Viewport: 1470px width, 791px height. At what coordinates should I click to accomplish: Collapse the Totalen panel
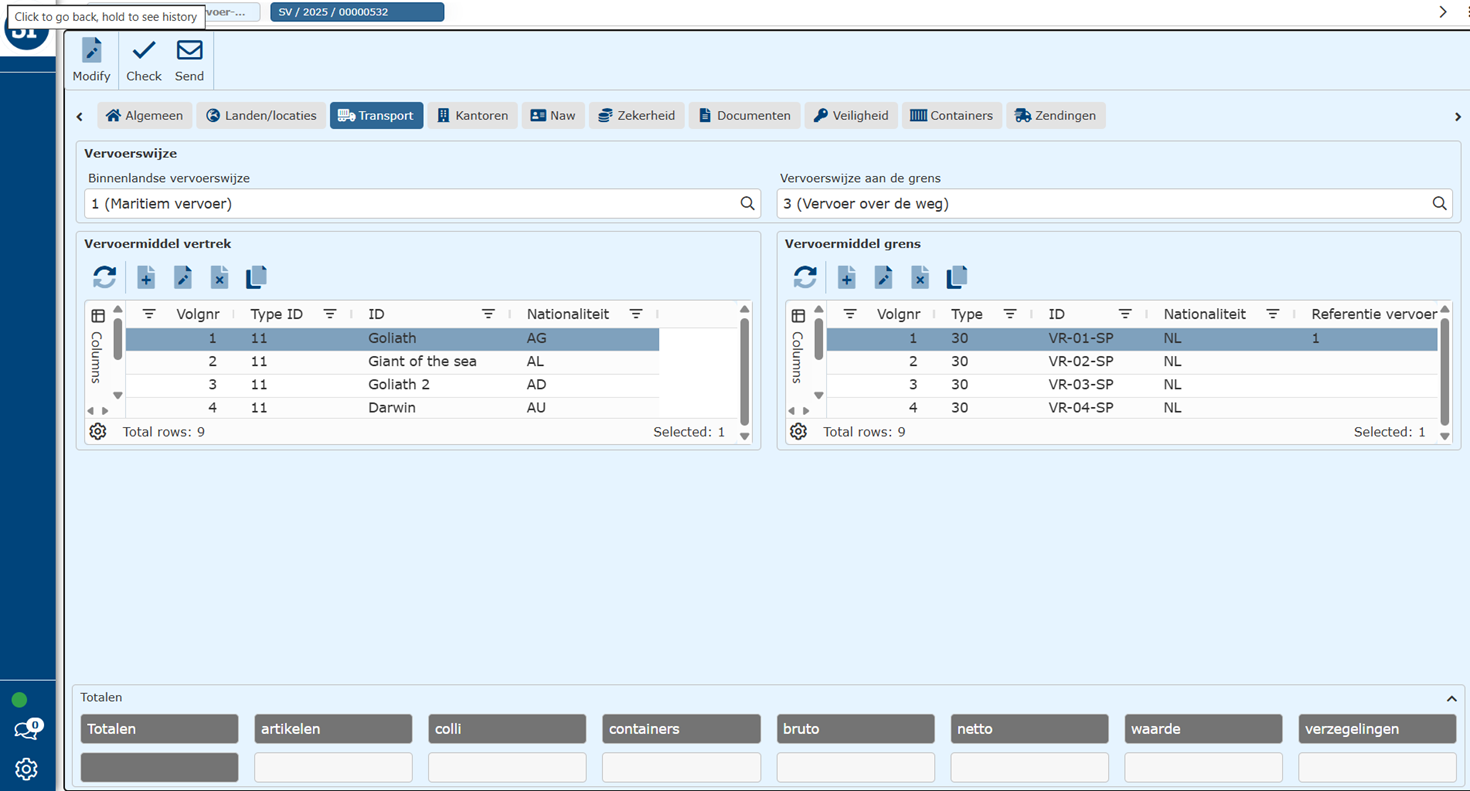pos(1451,698)
